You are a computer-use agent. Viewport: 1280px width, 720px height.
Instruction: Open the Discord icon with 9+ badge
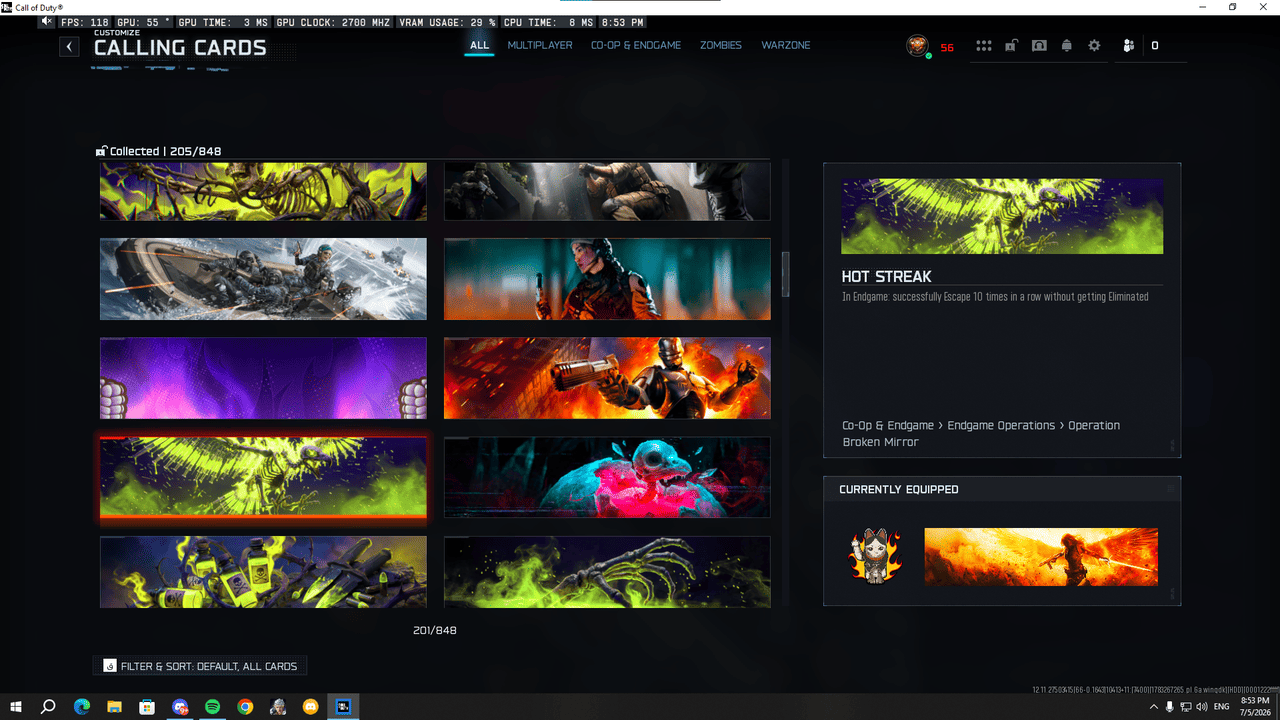[180, 707]
